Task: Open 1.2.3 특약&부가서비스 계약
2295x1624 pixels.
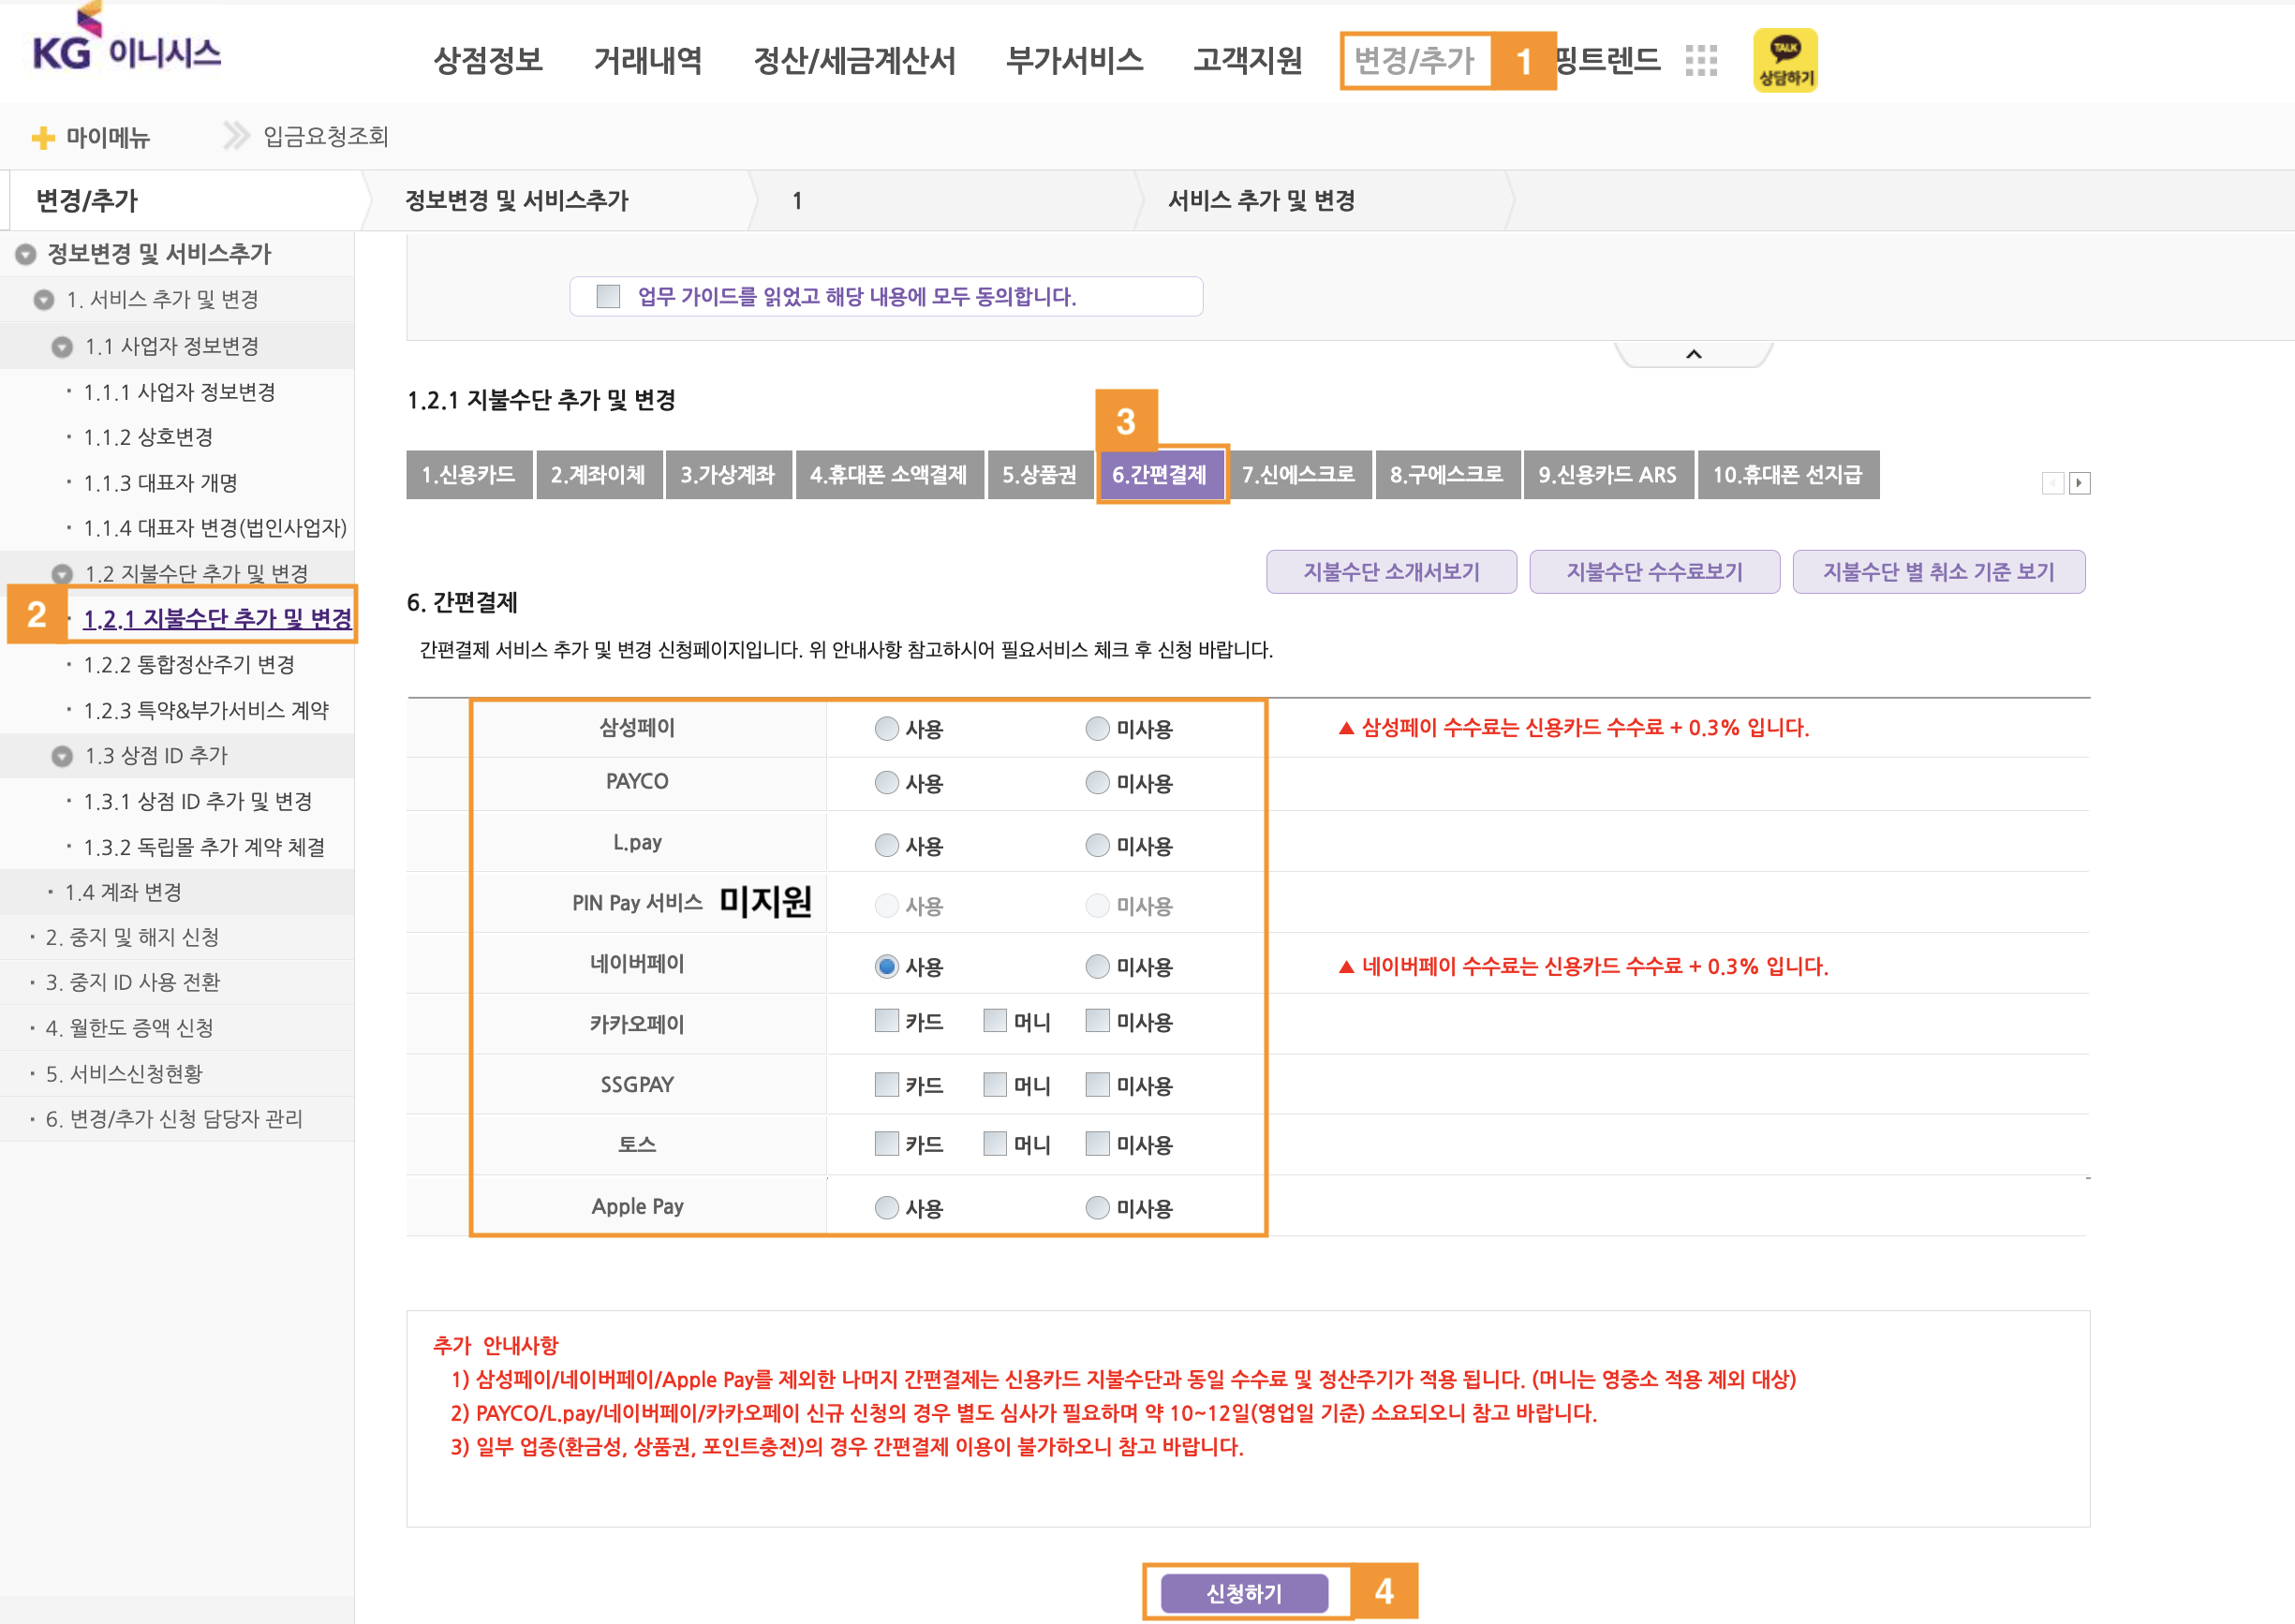Action: 206,711
